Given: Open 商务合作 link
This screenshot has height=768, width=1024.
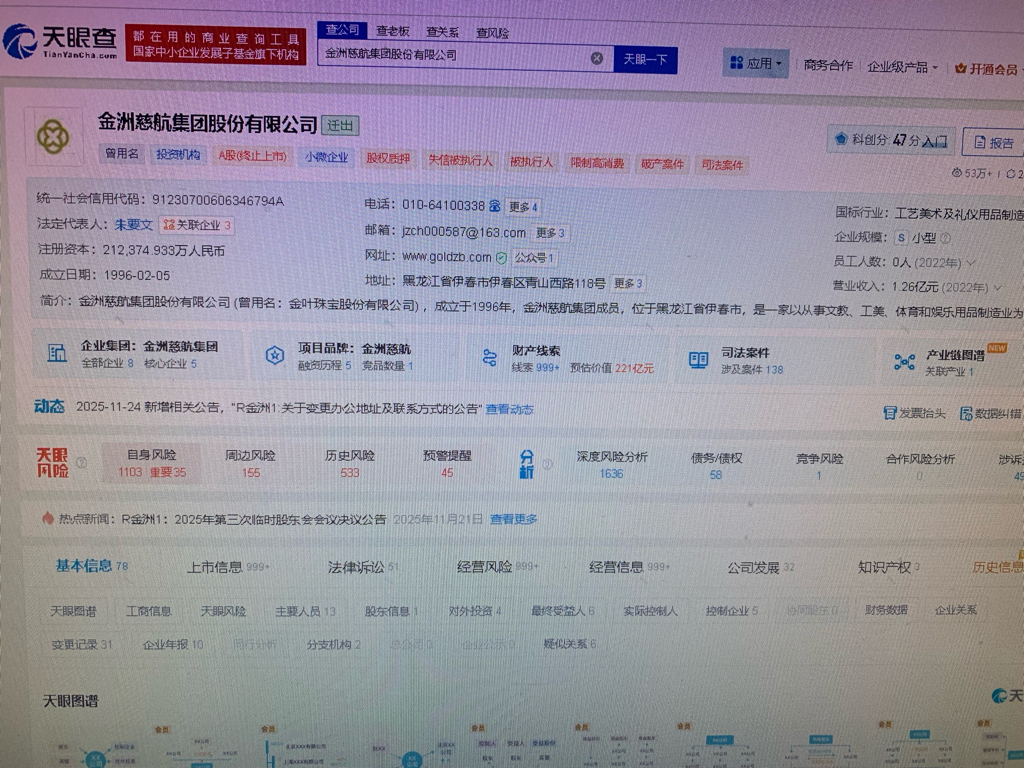Looking at the screenshot, I should click(828, 65).
